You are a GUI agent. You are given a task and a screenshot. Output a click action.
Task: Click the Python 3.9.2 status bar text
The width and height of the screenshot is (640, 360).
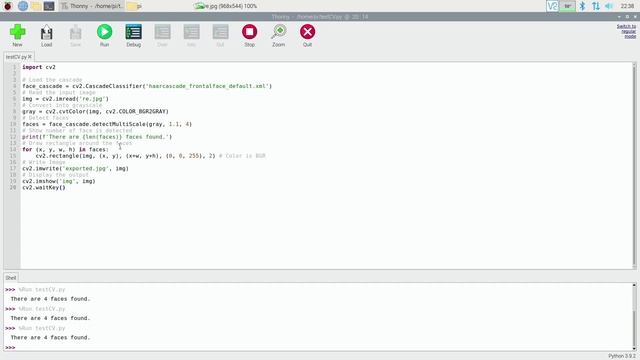click(x=622, y=356)
